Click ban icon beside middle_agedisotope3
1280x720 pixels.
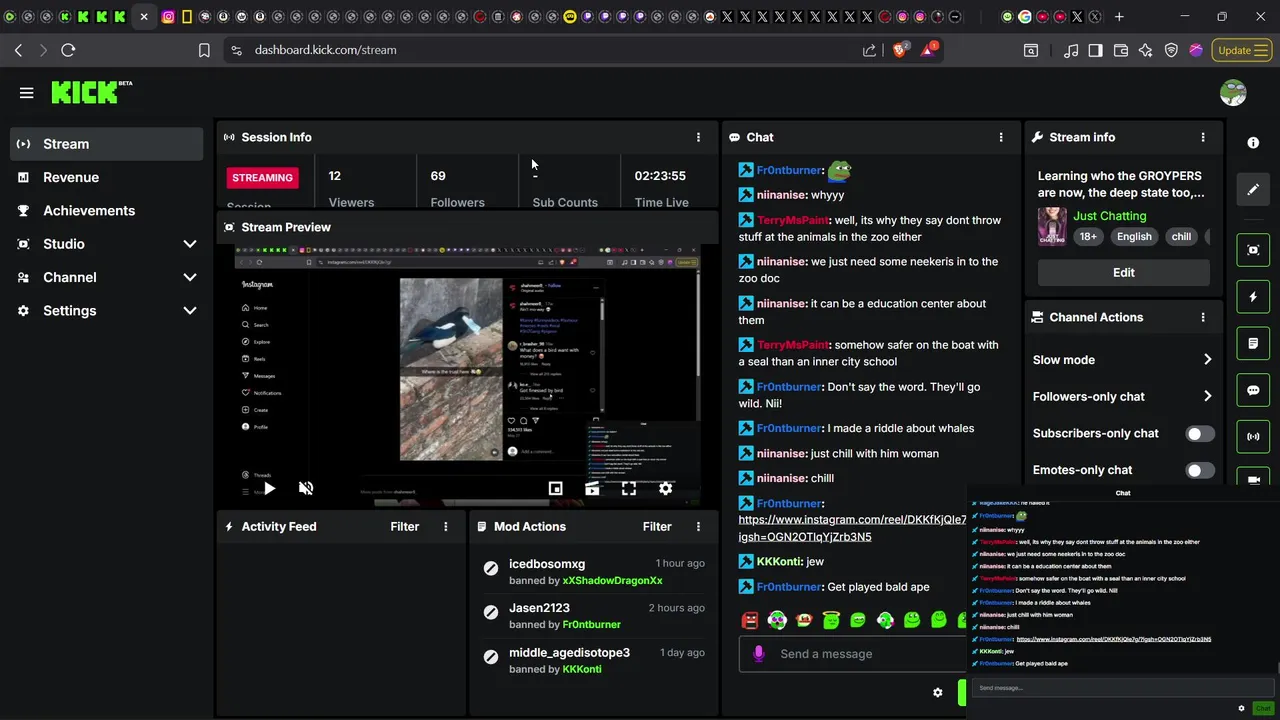491,657
